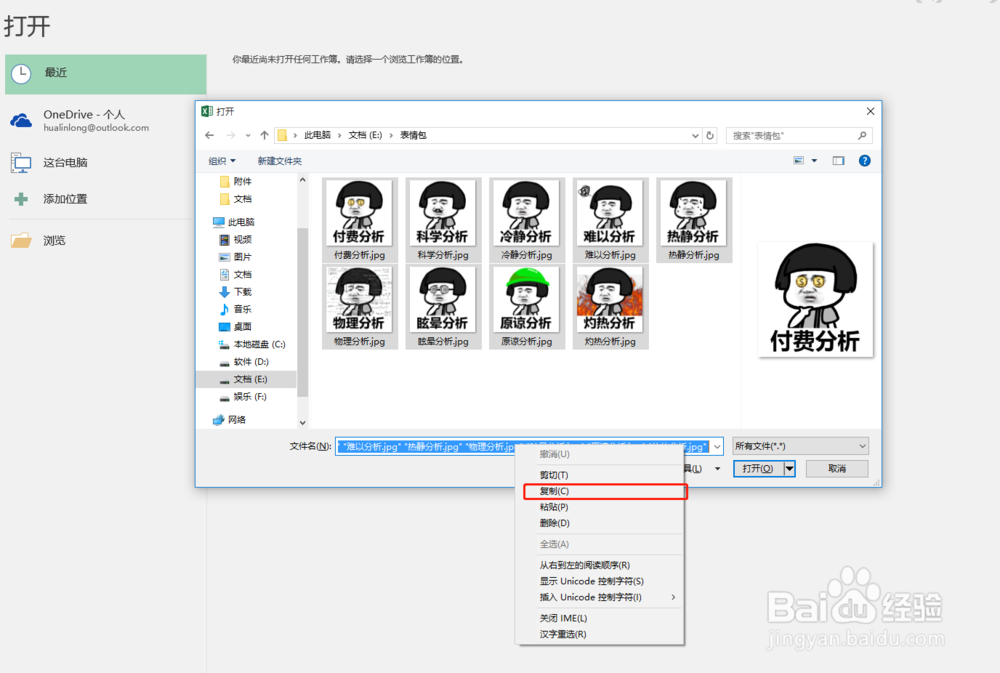Click the navigation tree scroll down arrow

point(302,422)
